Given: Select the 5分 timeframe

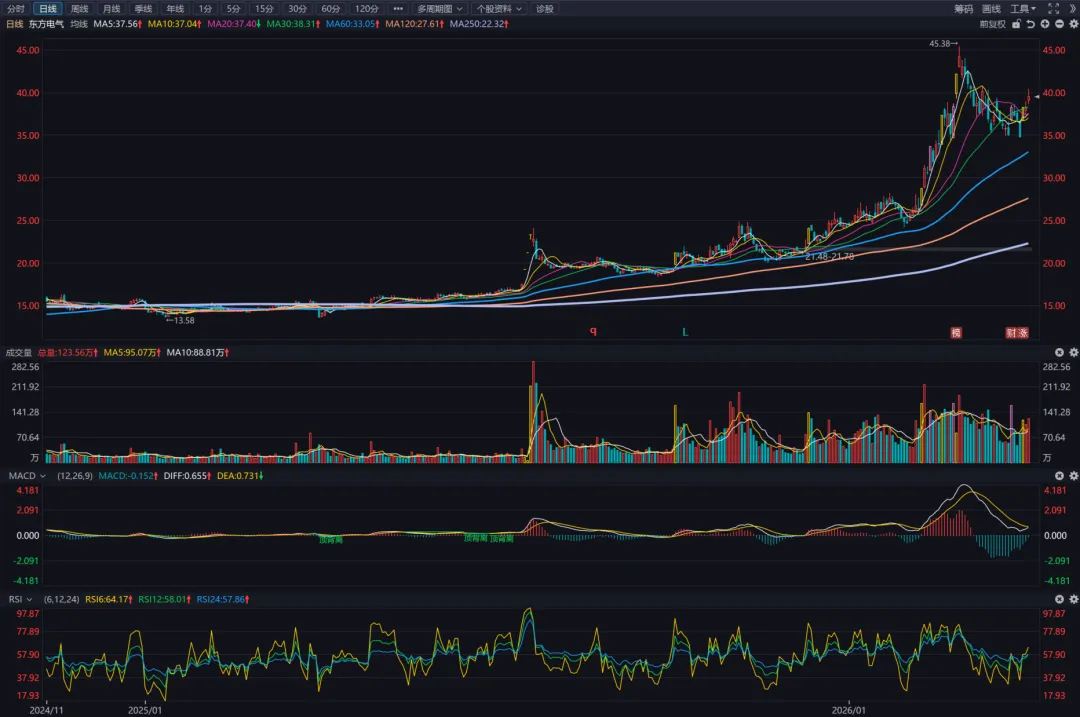Looking at the screenshot, I should pos(234,9).
